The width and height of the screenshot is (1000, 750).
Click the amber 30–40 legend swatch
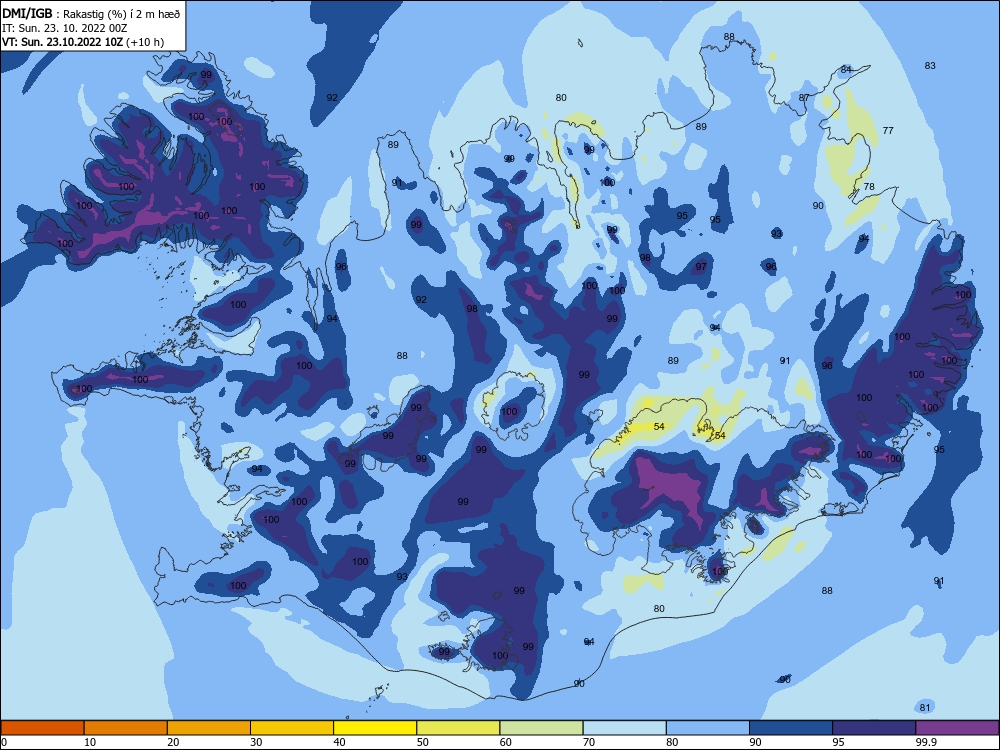292,728
